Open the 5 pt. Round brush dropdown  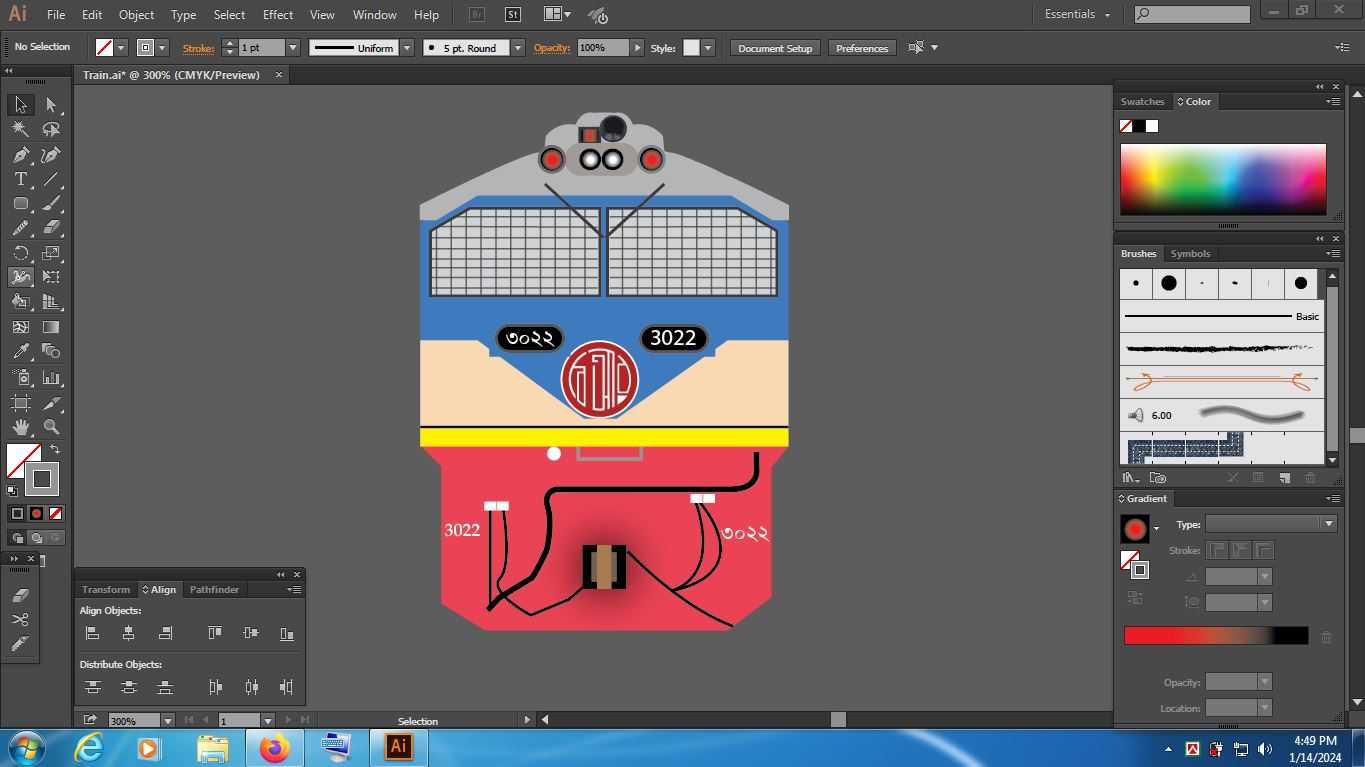click(x=518, y=48)
